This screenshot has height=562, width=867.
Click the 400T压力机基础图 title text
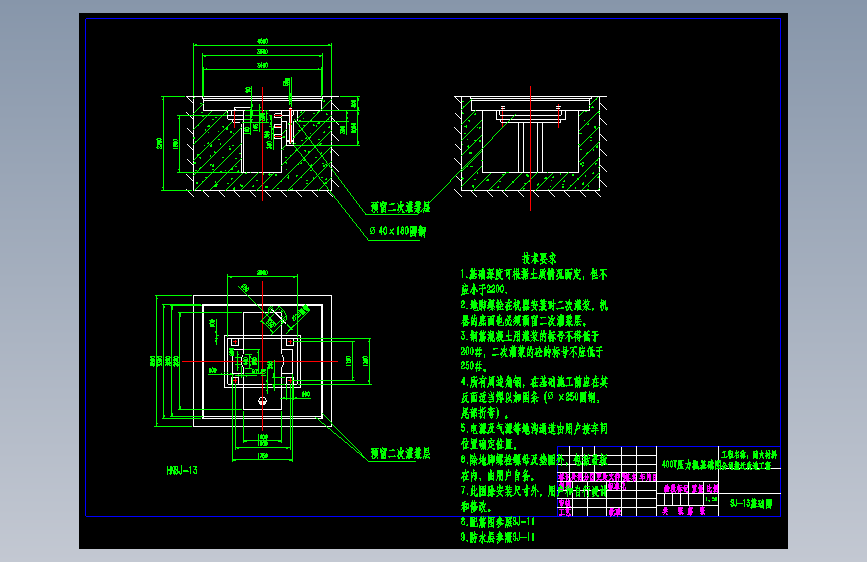click(x=692, y=464)
